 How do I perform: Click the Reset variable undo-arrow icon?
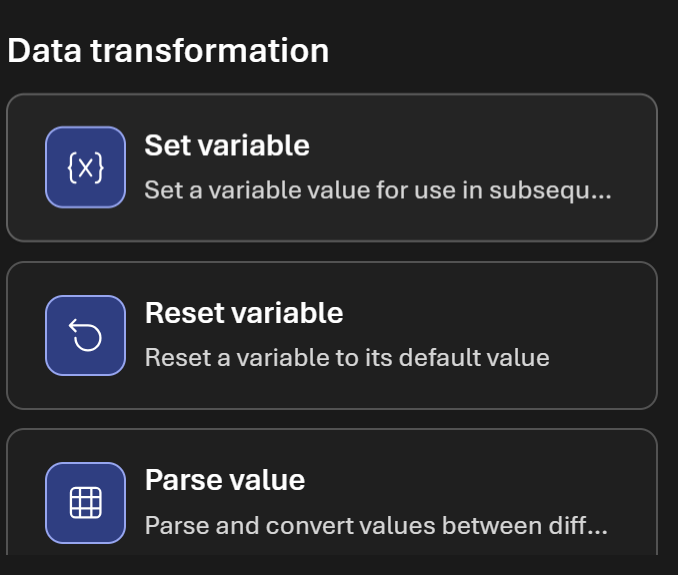pyautogui.click(x=85, y=336)
